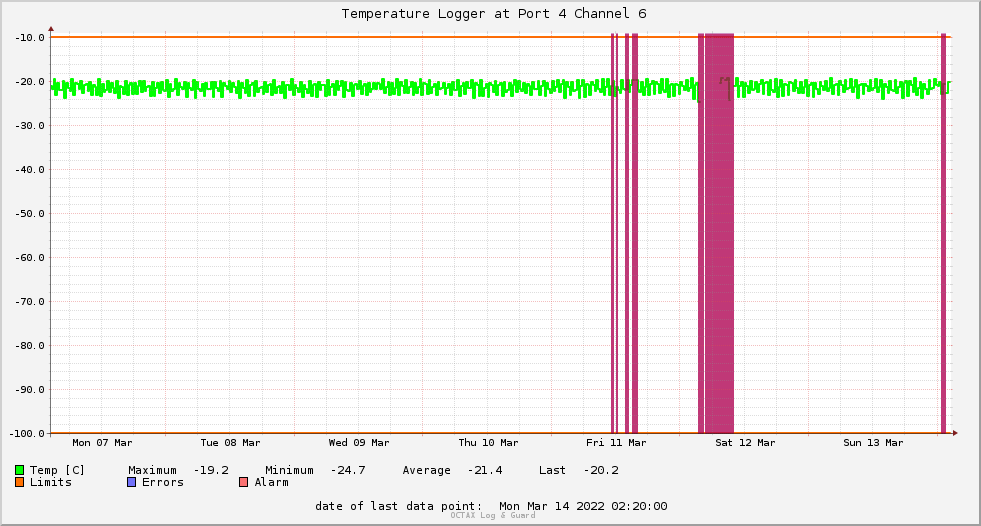Click the -30.0 y-axis label
Viewport: 981px width, 526px height.
point(29,126)
